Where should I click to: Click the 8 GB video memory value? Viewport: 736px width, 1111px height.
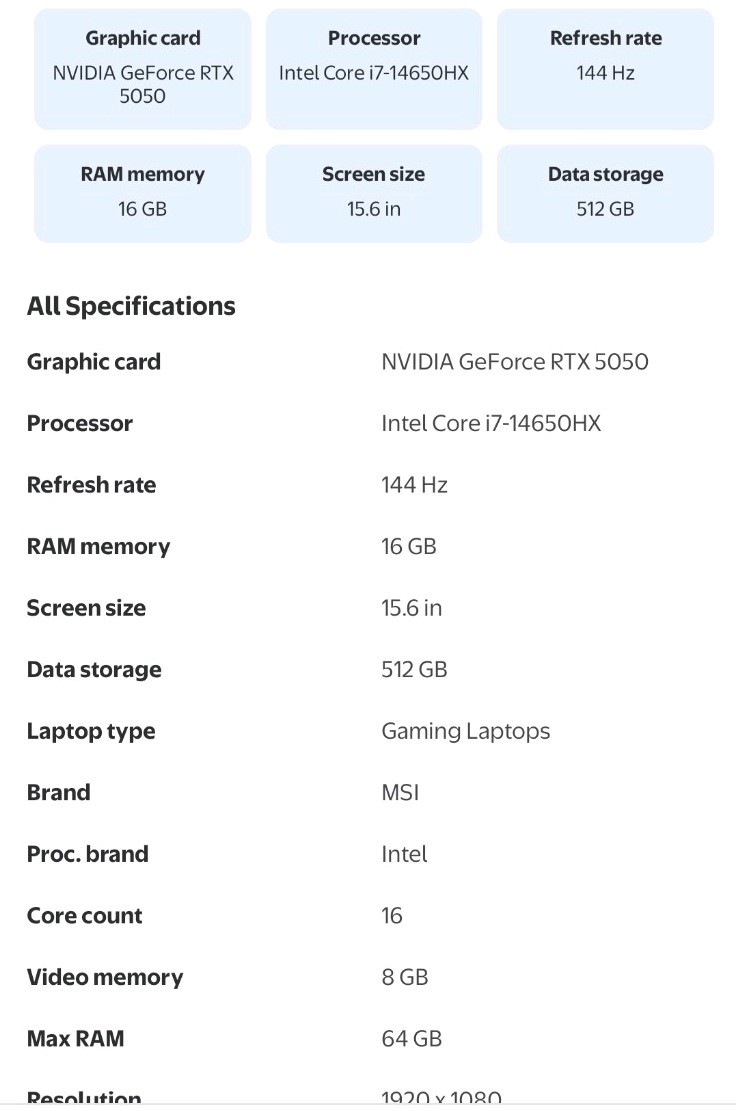[405, 977]
